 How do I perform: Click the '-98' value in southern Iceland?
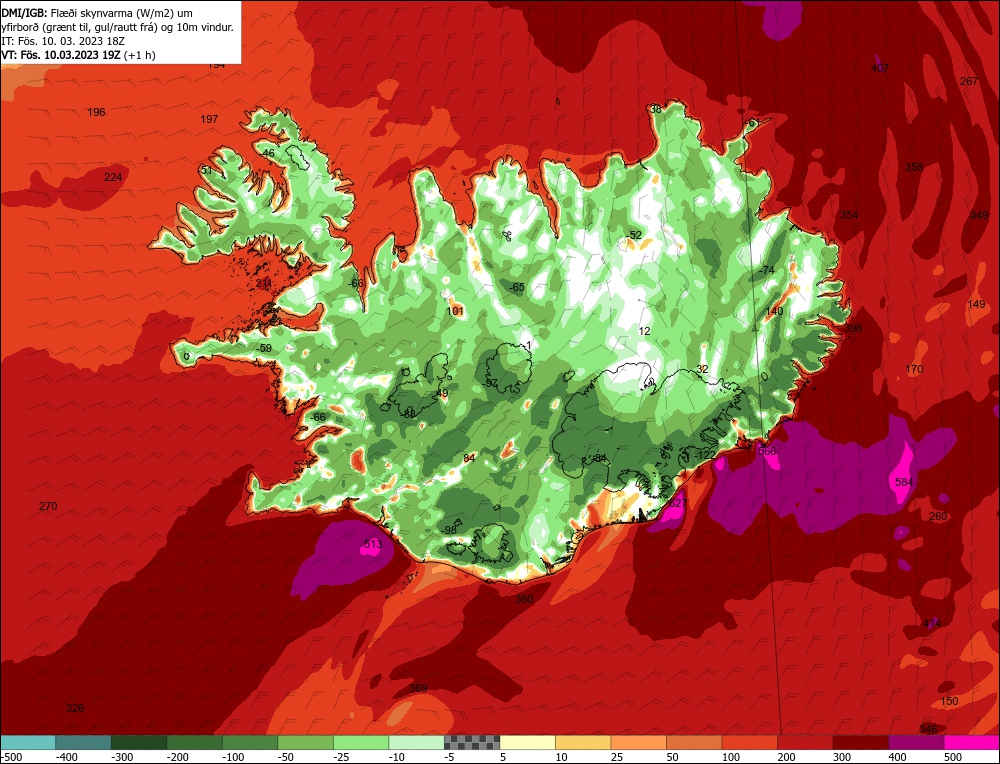(x=449, y=531)
